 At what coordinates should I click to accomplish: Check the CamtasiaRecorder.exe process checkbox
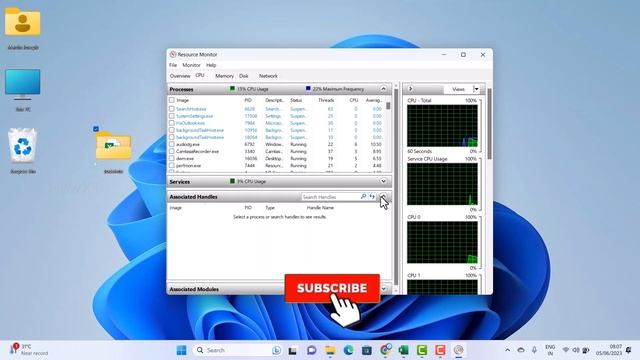(172, 151)
